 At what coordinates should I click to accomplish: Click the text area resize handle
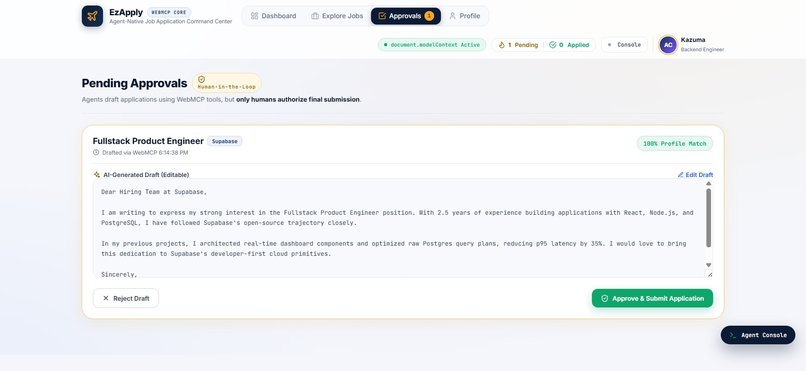point(709,274)
